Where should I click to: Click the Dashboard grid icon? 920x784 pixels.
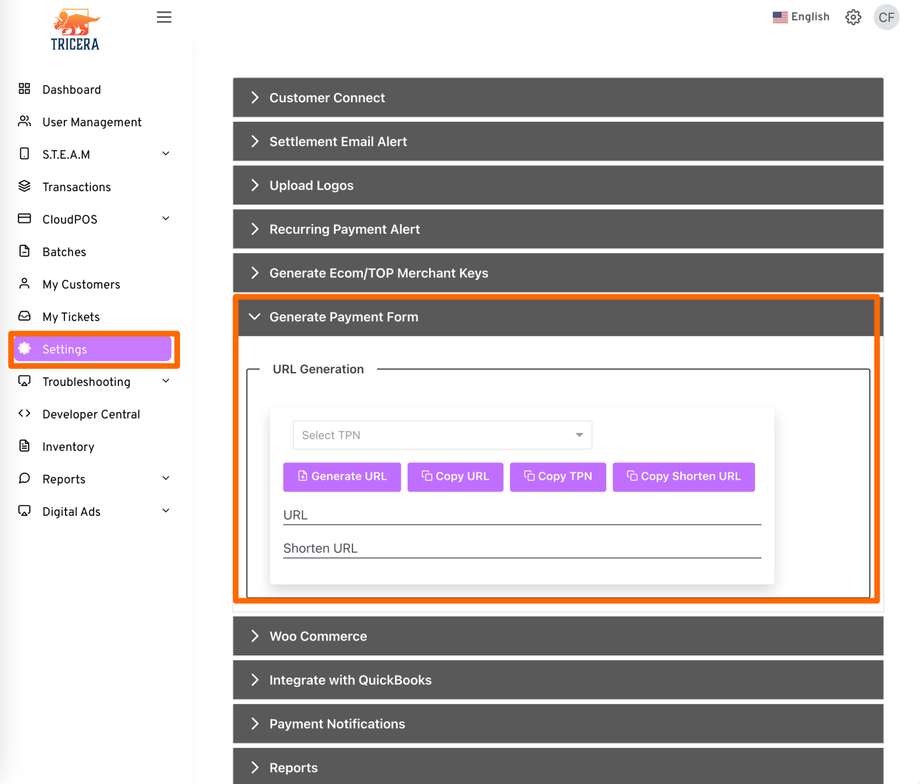click(x=25, y=89)
